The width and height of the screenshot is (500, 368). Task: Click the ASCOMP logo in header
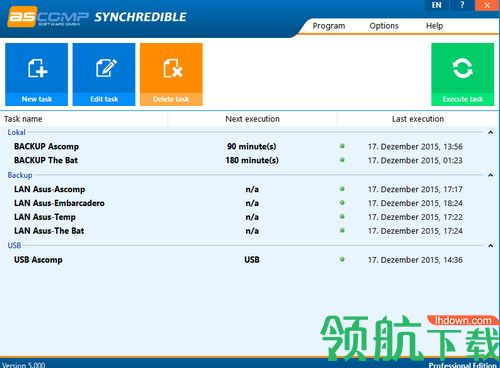point(48,17)
